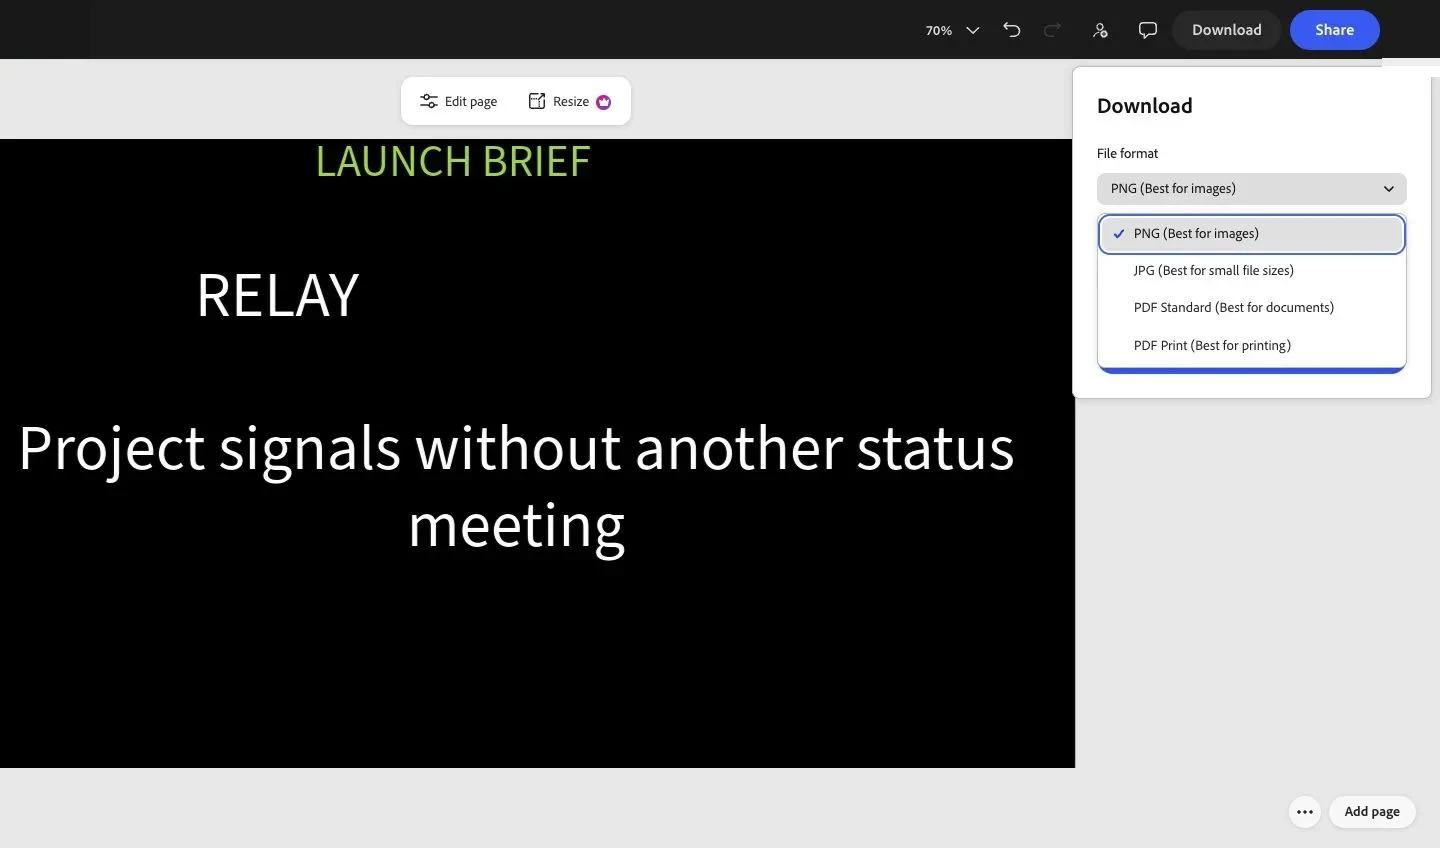Select the LAUNCH BRIEF green heading text
Viewport: 1440px width, 848px height.
(x=453, y=162)
